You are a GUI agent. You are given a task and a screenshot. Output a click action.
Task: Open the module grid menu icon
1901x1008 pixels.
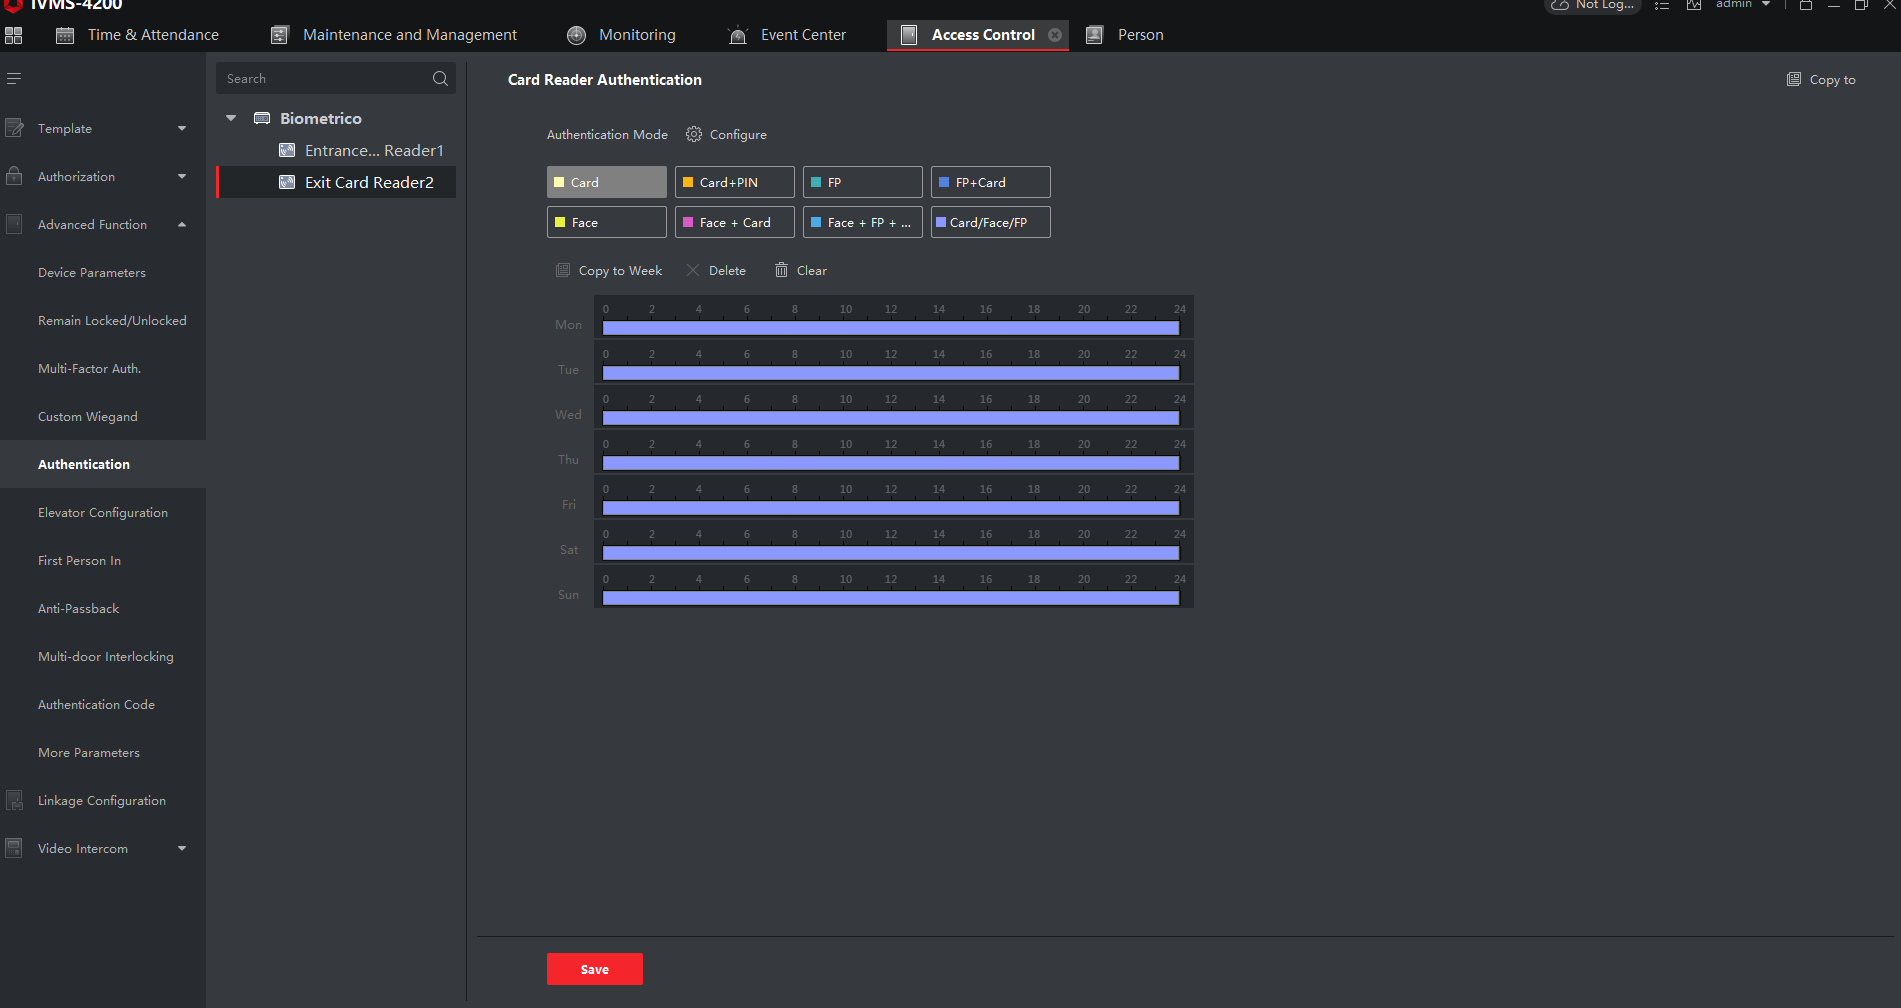click(14, 35)
